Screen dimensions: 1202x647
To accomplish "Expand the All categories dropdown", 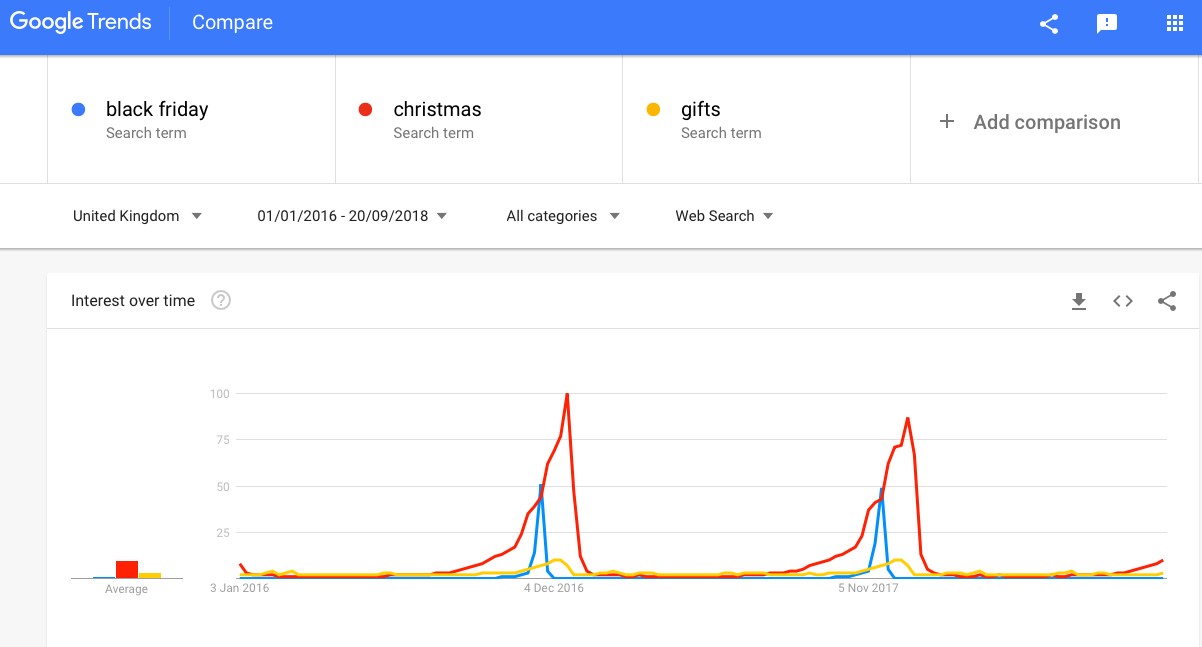I will 563,216.
